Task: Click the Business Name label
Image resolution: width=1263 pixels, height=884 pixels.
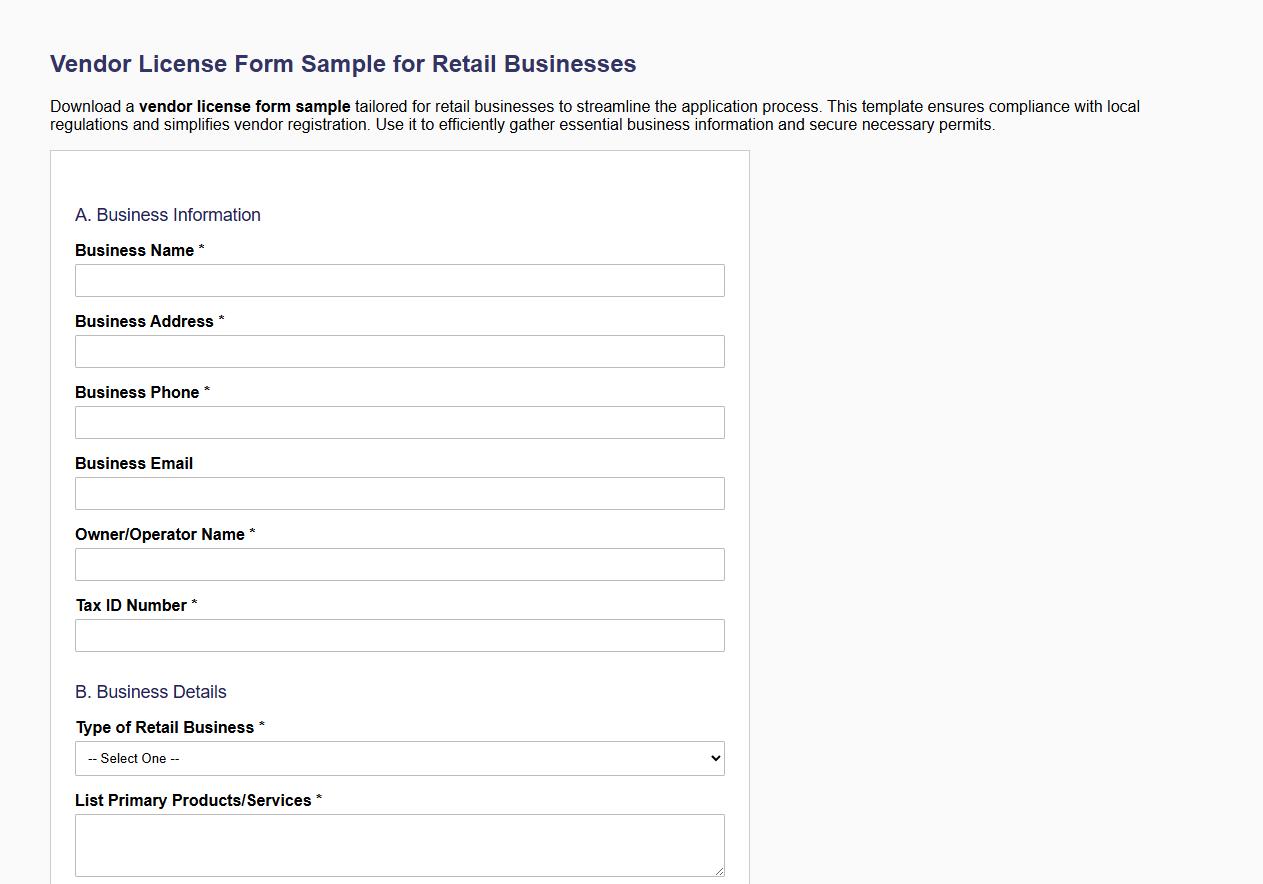Action: tap(131, 251)
